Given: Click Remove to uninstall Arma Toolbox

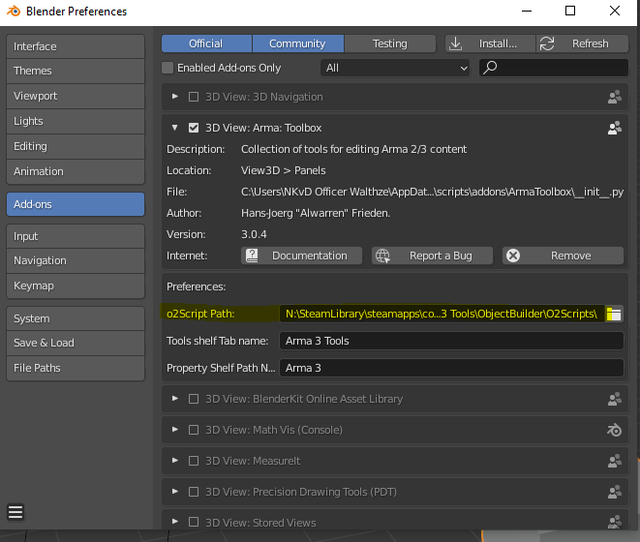Looking at the screenshot, I should pos(563,256).
